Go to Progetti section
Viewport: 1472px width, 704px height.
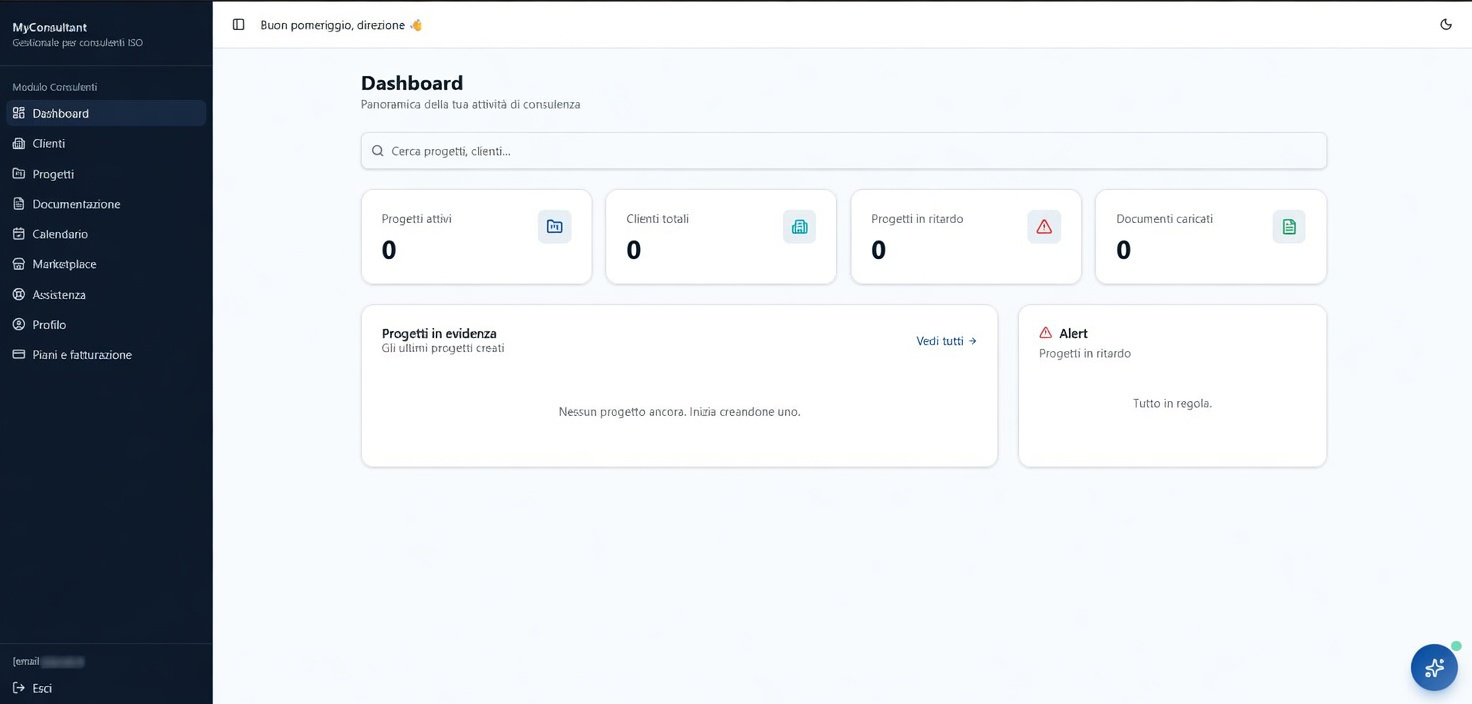click(x=106, y=173)
